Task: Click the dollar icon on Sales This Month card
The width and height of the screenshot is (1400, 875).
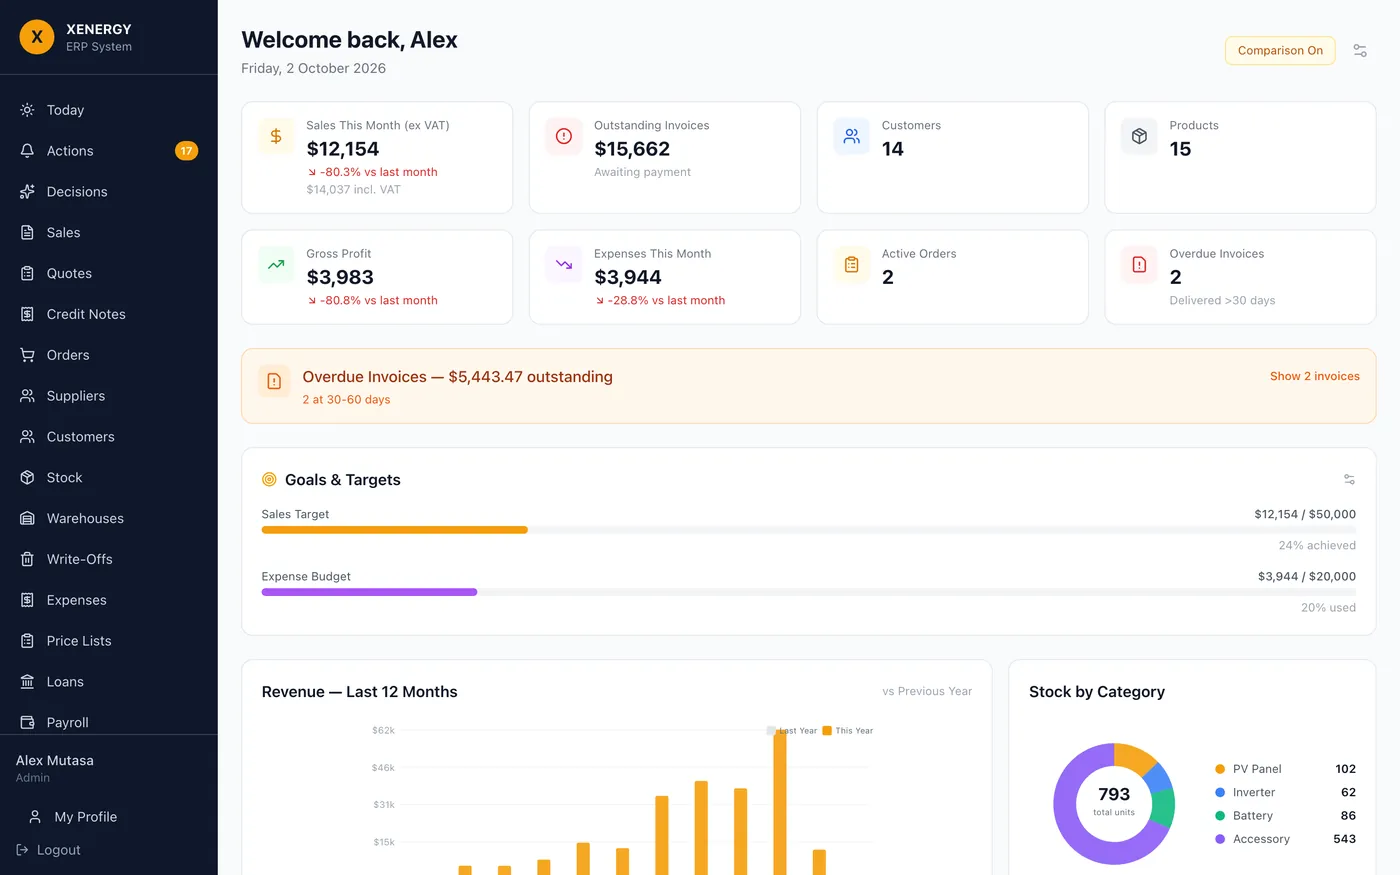Action: pyautogui.click(x=276, y=136)
